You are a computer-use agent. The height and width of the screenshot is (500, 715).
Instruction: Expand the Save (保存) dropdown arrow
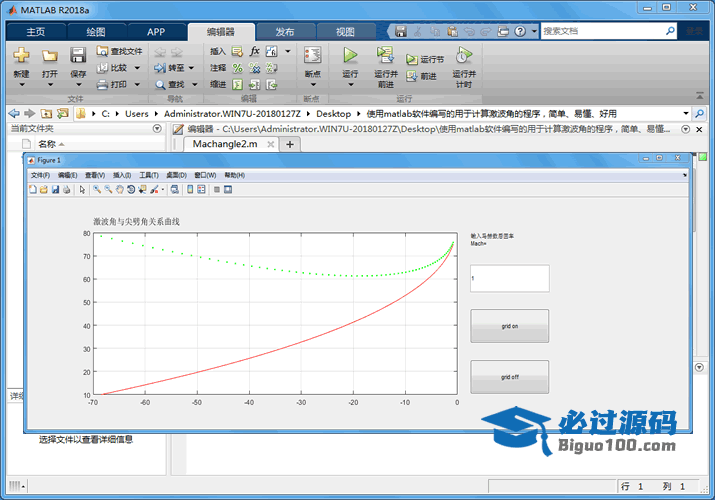click(x=78, y=84)
